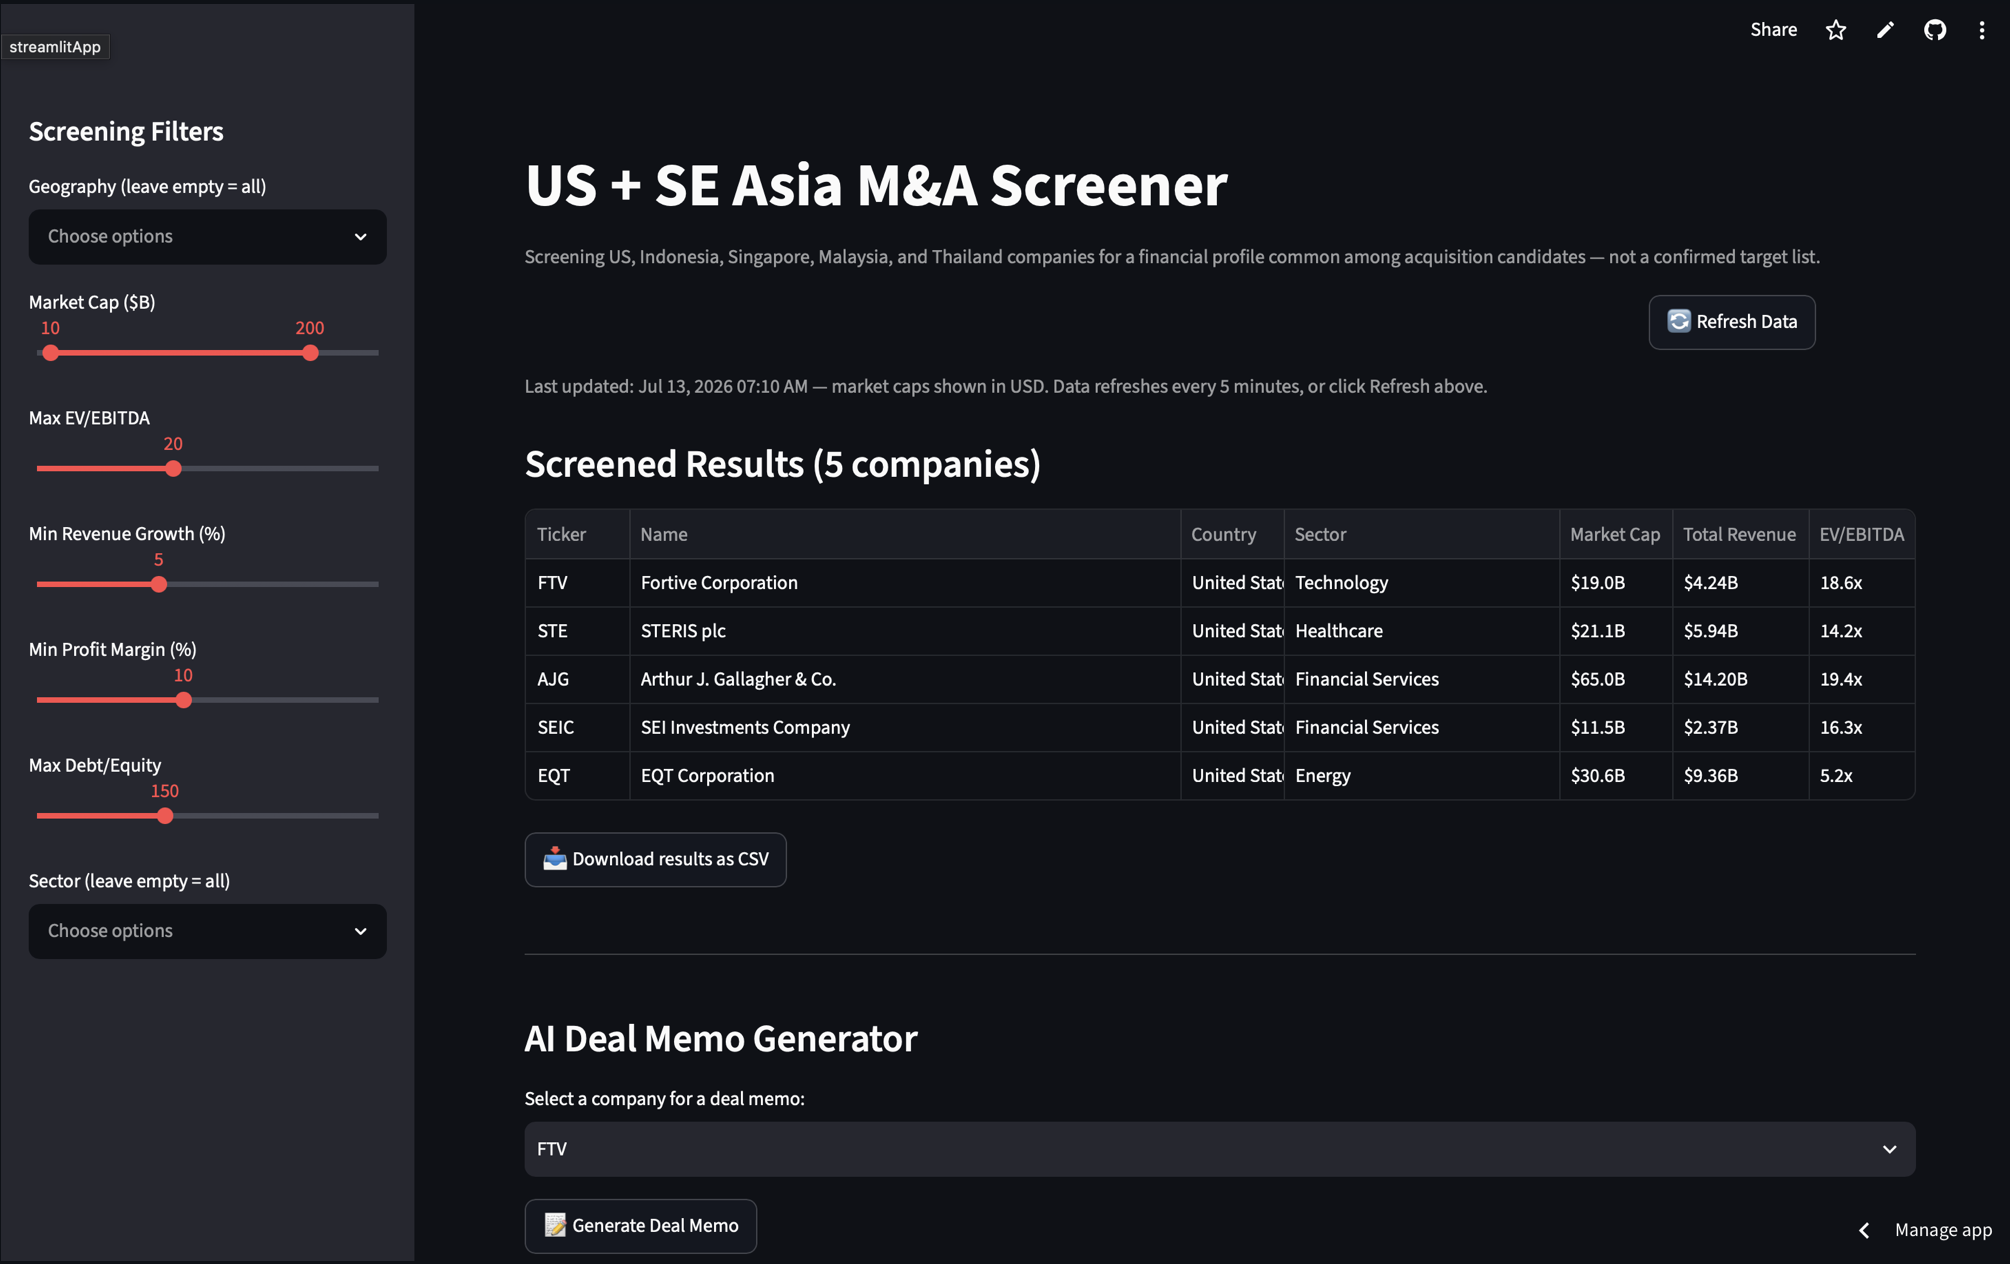The height and width of the screenshot is (1264, 2010).
Task: Select the FTV ticker cell
Action: [577, 583]
